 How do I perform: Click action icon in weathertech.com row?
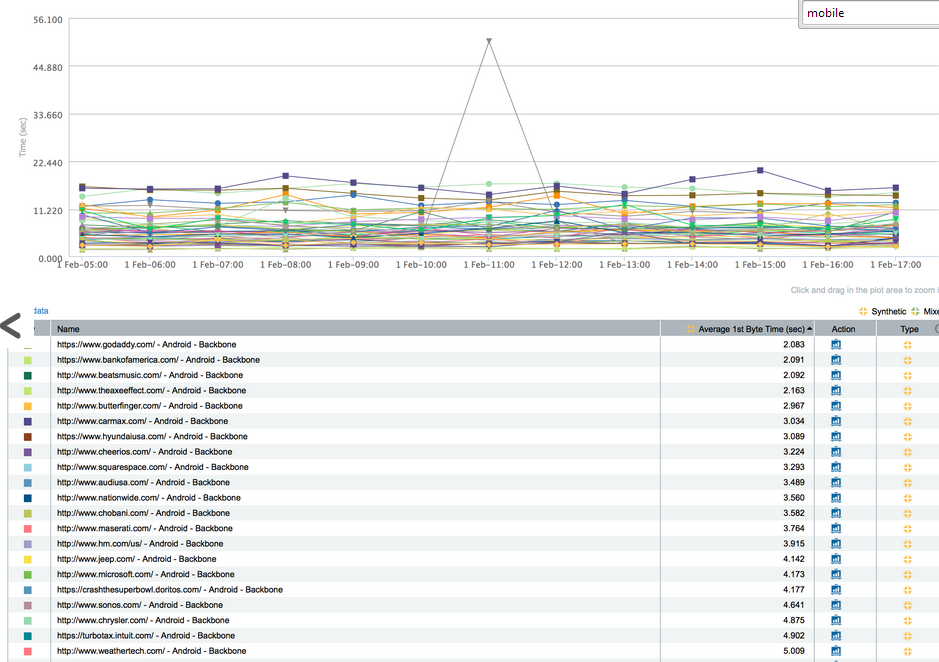[836, 651]
